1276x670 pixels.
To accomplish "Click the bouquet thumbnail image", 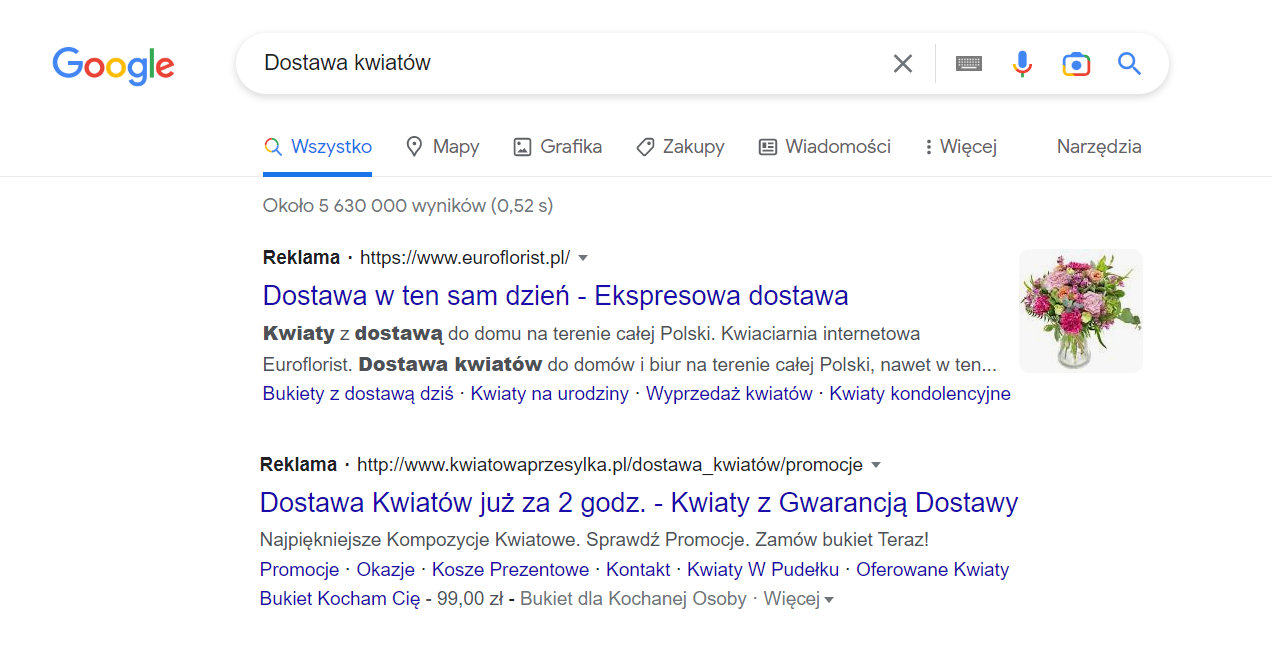I will (1080, 311).
